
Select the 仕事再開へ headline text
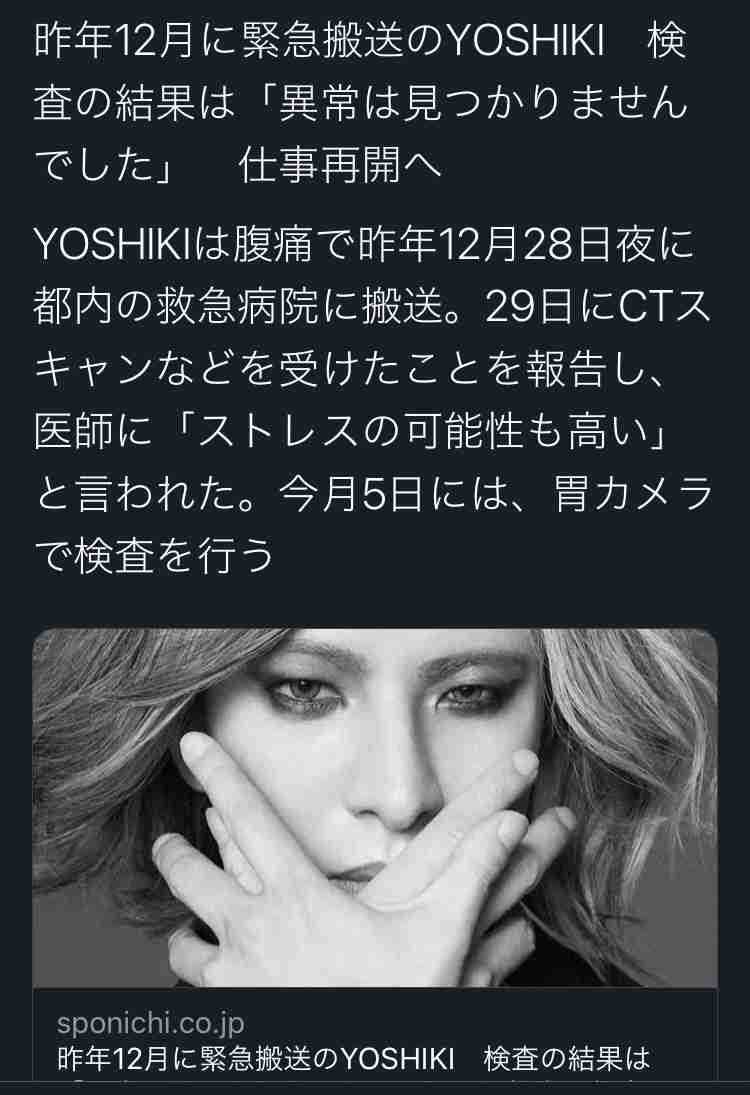[340, 166]
